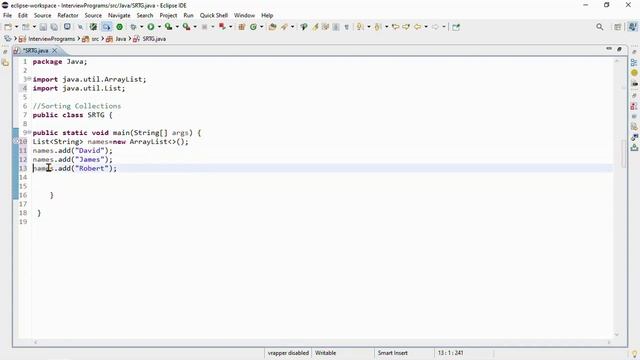The width and height of the screenshot is (640, 360).
Task: Open the New Java Class dropdown arrow
Action: pyautogui.click(x=261, y=27)
